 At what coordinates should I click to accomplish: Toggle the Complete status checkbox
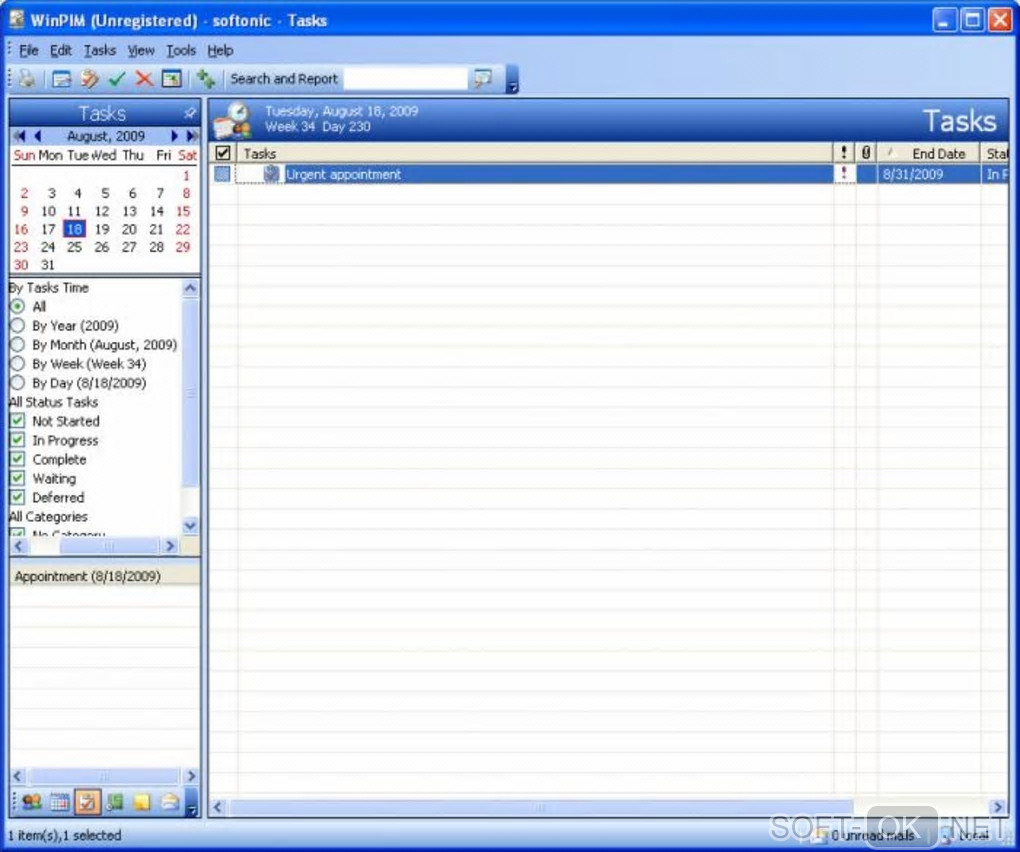18,459
